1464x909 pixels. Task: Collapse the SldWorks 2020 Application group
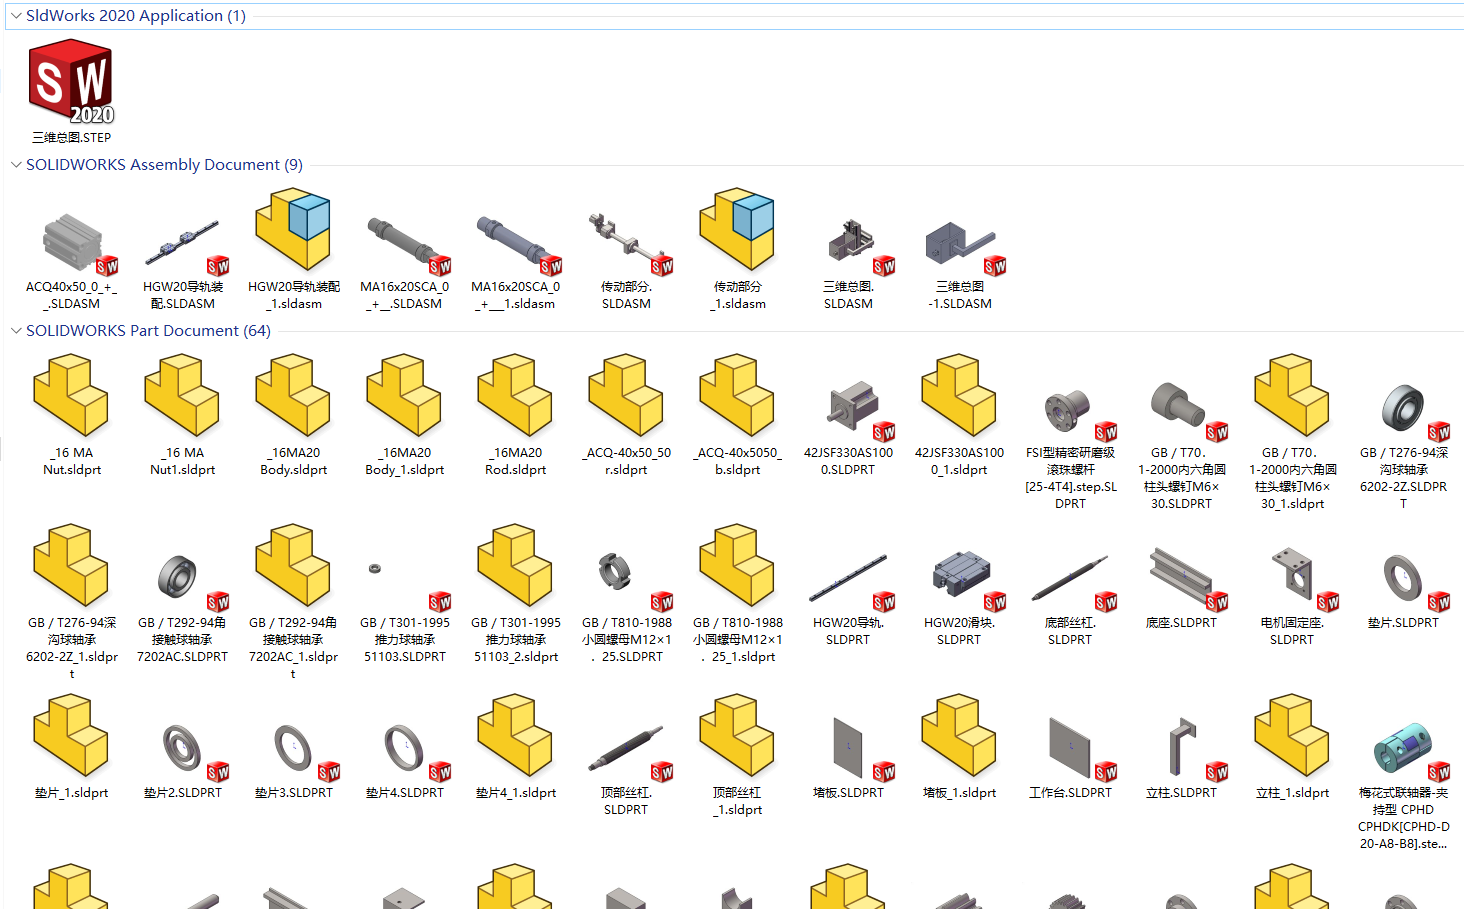[x=15, y=16]
